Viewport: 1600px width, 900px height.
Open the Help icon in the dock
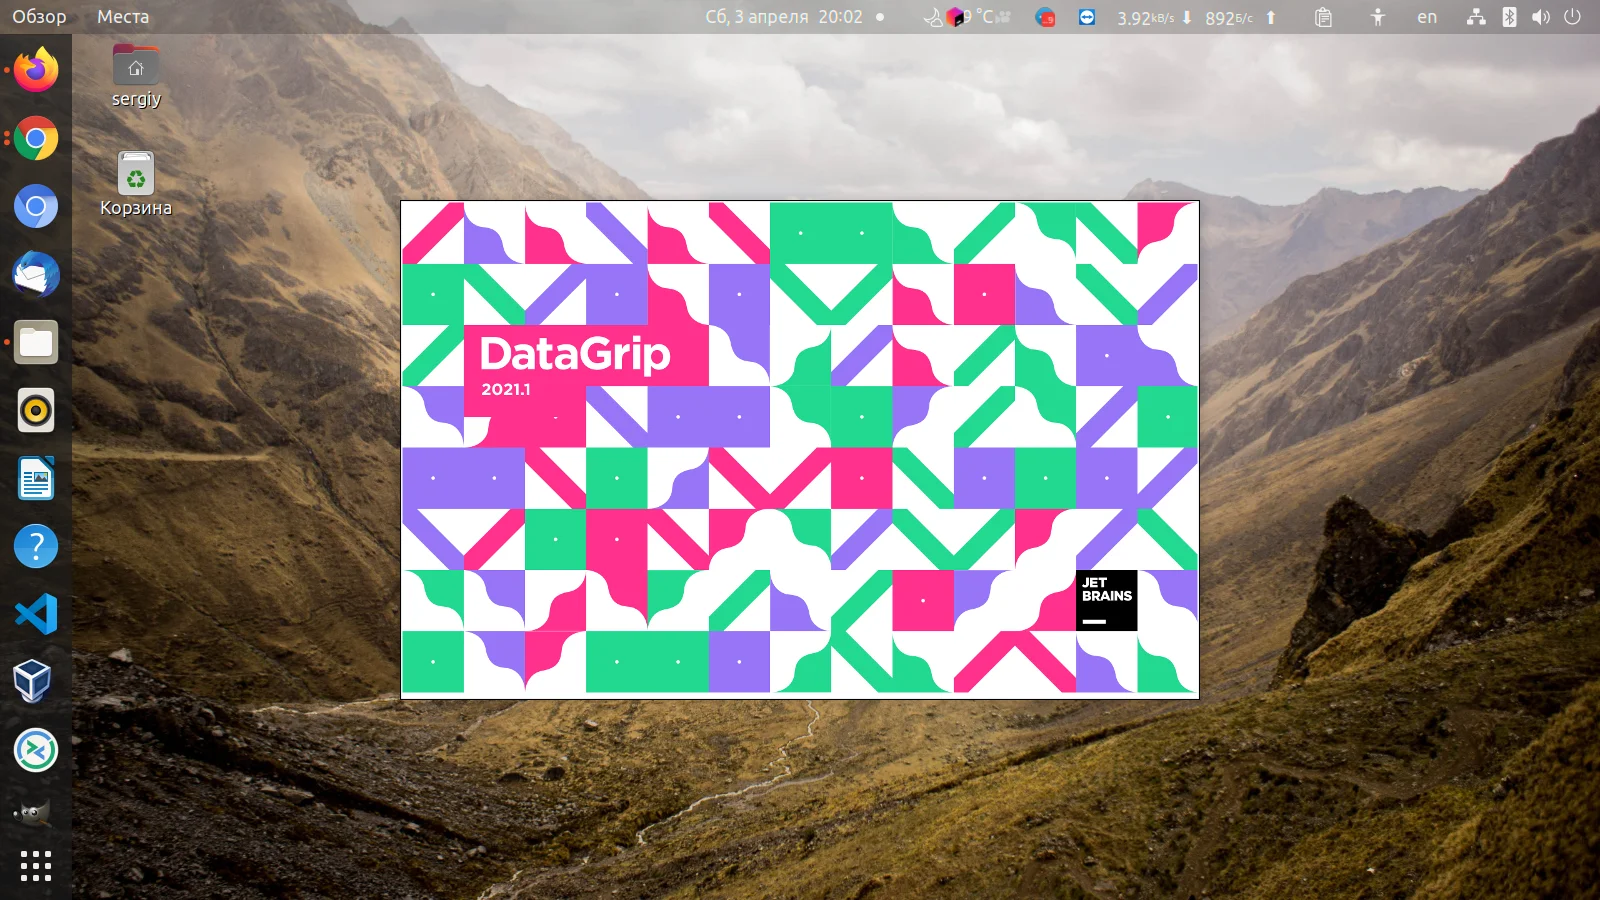click(36, 546)
